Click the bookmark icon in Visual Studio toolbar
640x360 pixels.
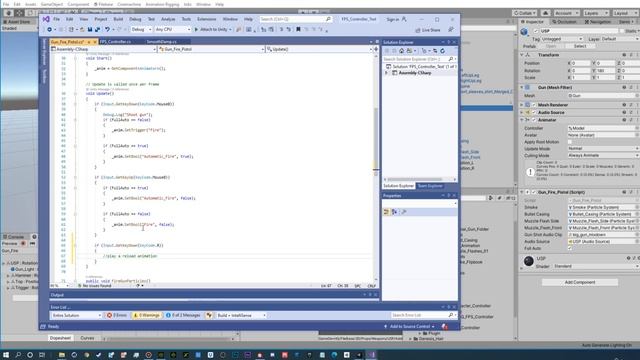(298, 29)
